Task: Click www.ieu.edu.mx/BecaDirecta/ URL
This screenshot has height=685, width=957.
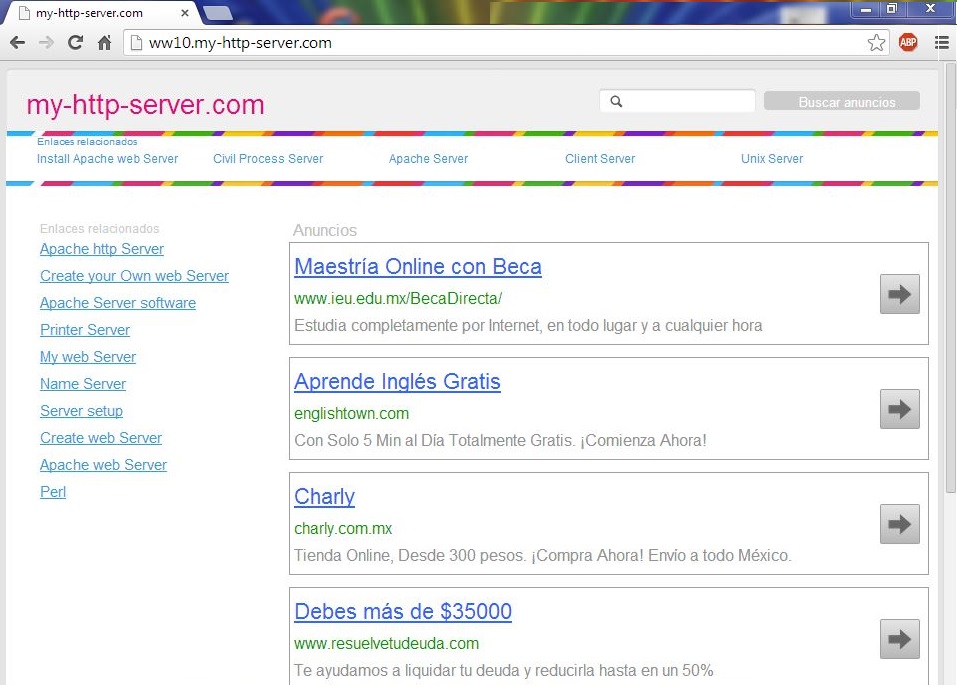Action: pos(398,299)
